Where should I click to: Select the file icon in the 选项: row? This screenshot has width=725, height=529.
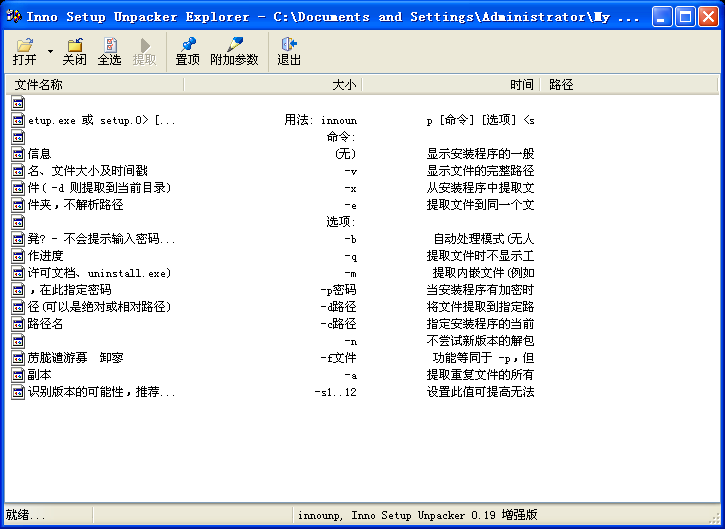coord(18,222)
